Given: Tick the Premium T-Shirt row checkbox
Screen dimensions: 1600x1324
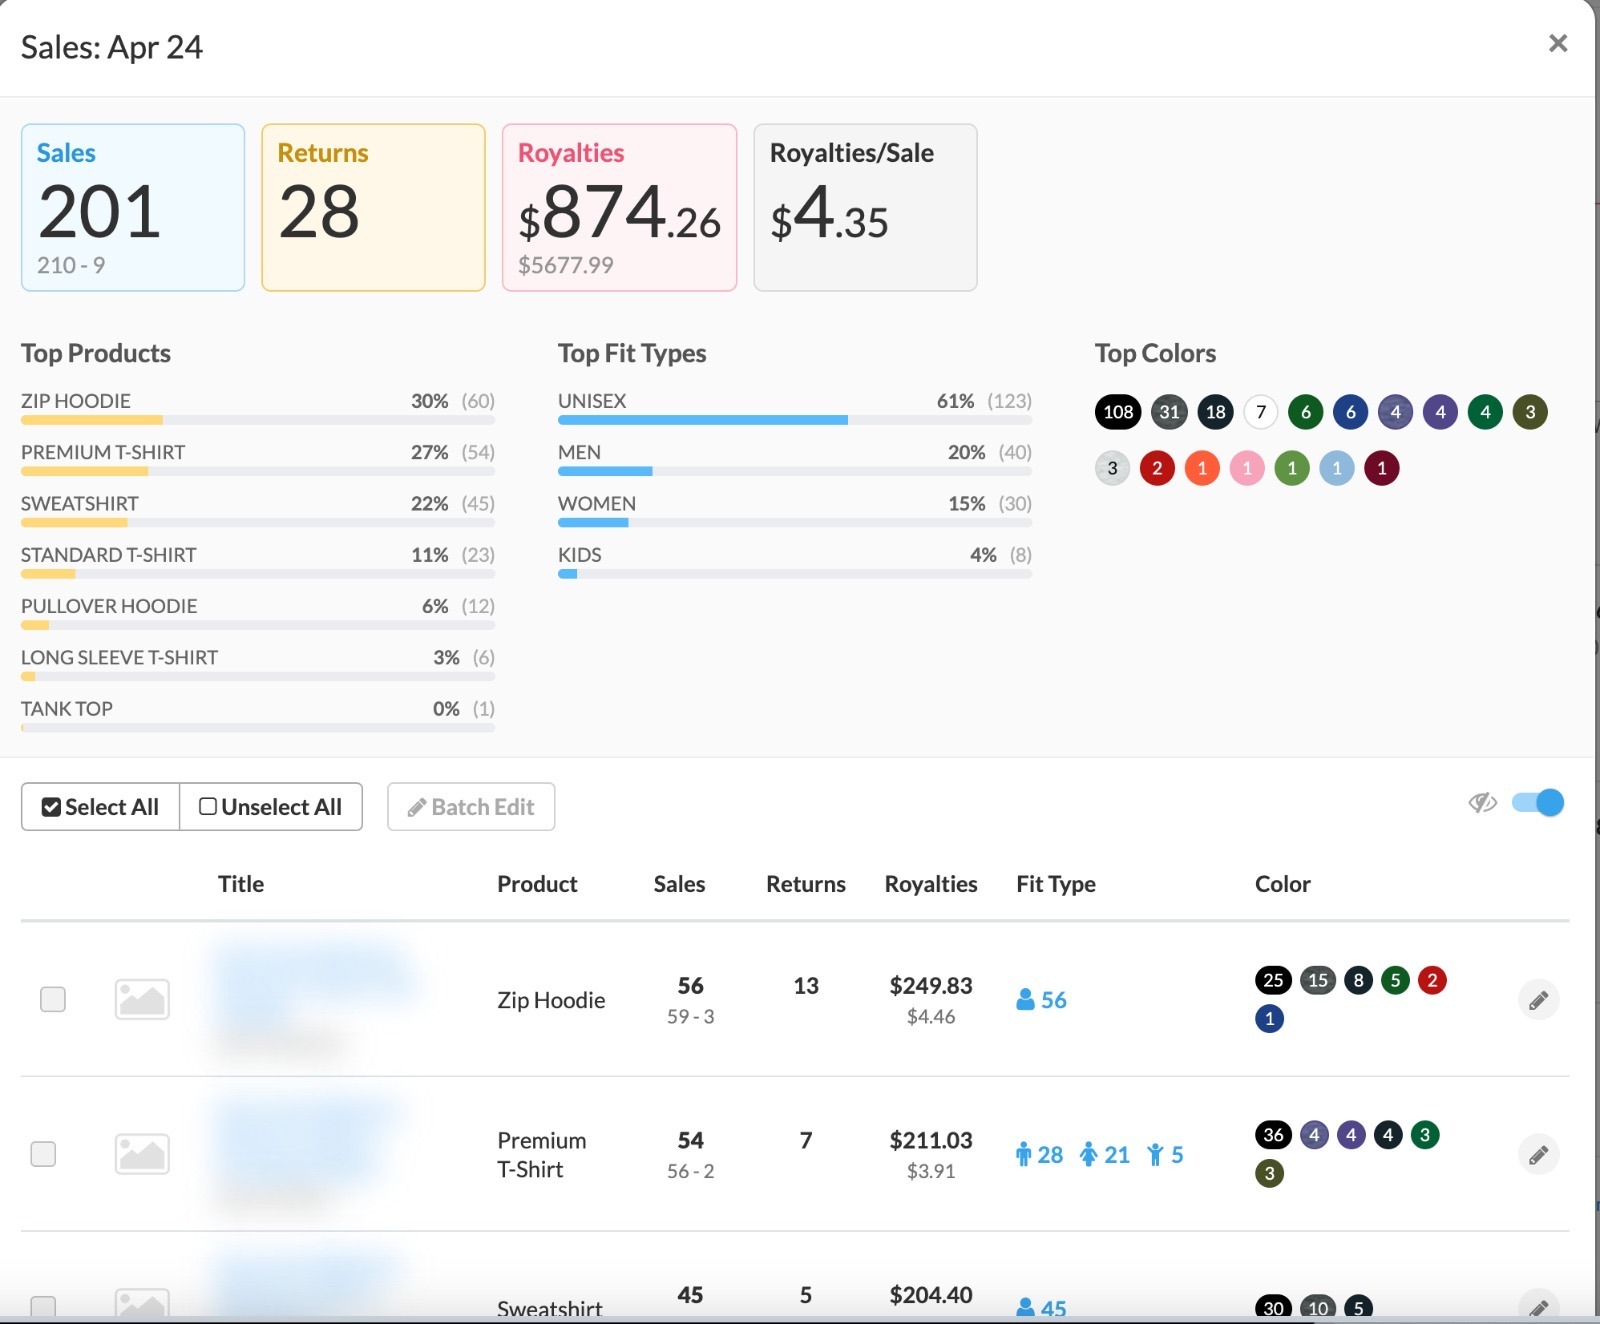Looking at the screenshot, I should pyautogui.click(x=43, y=1154).
